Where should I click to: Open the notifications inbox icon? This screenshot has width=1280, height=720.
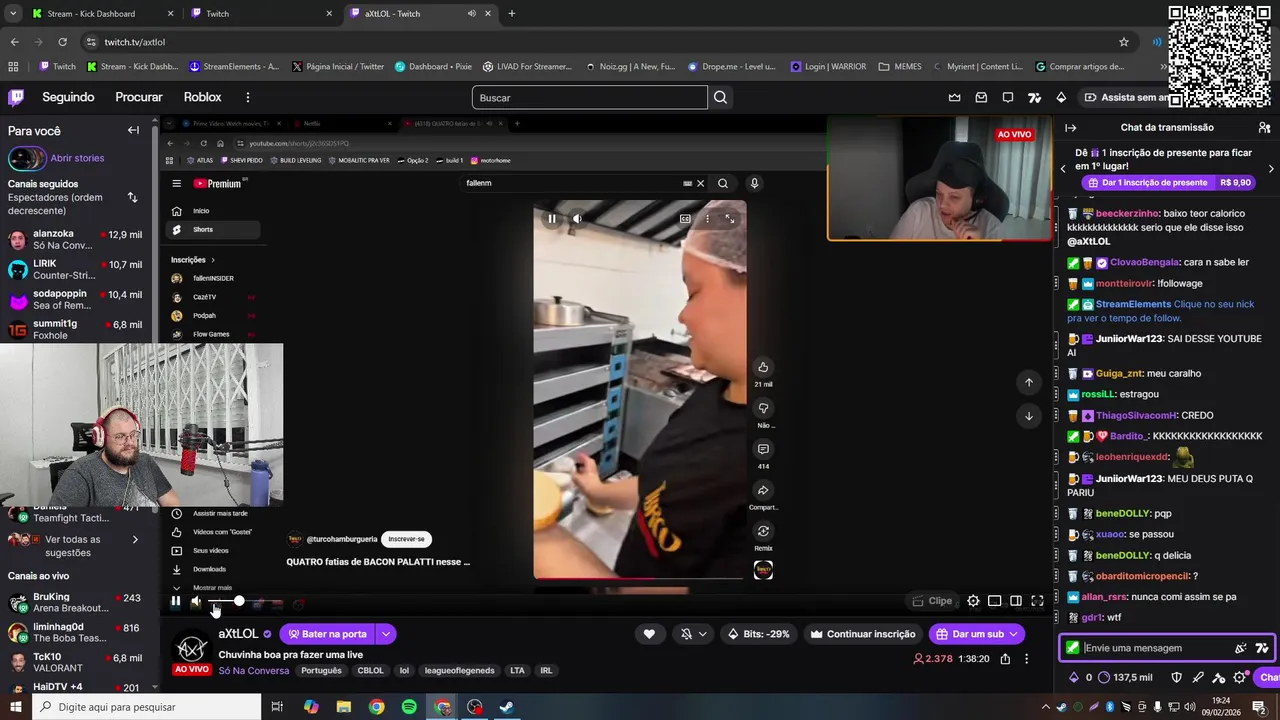point(981,97)
